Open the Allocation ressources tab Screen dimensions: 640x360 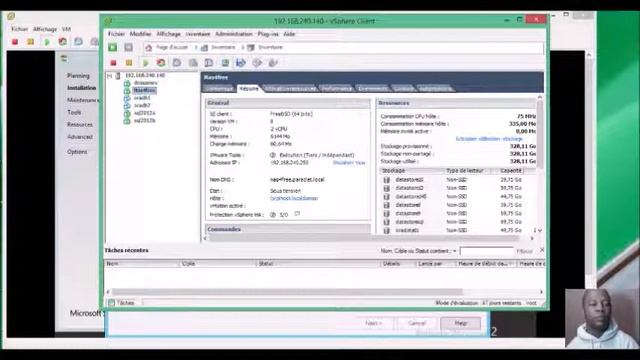pos(290,89)
